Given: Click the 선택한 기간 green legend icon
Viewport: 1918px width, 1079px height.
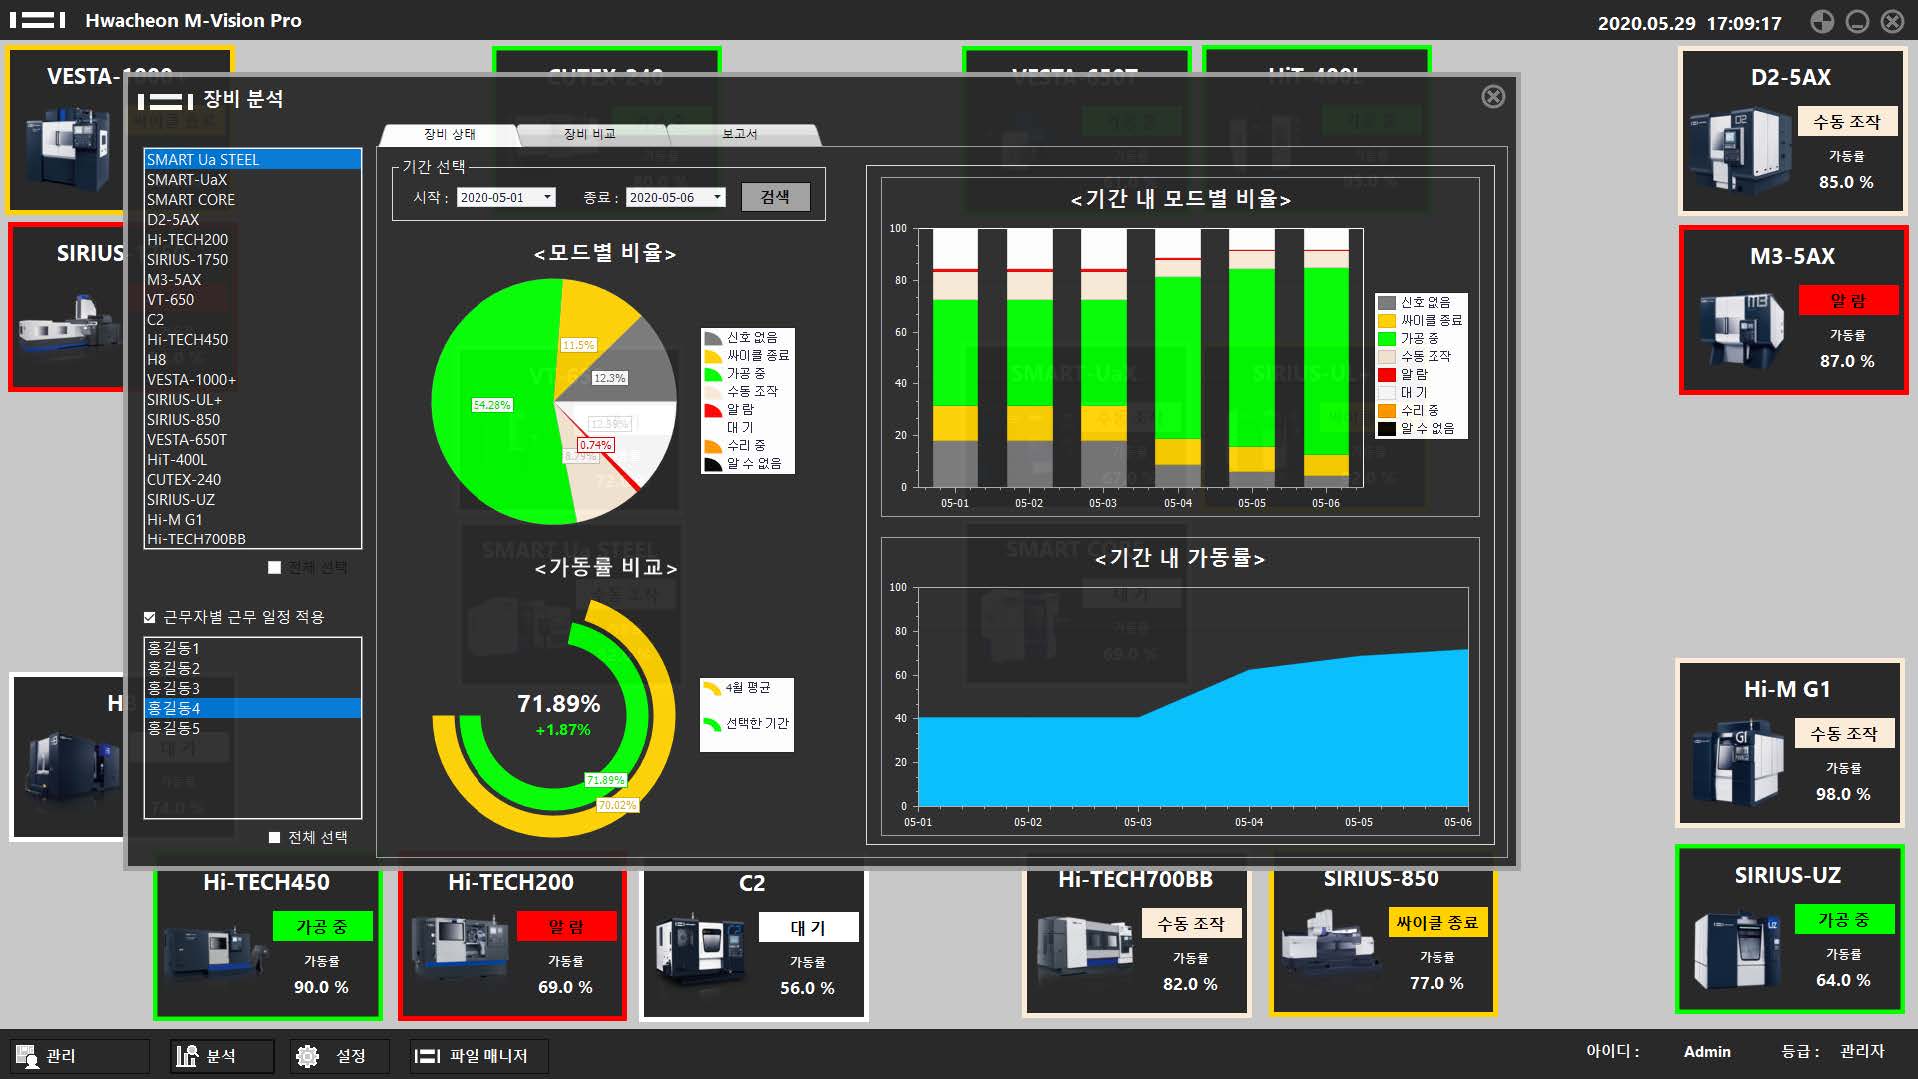Looking at the screenshot, I should [711, 724].
